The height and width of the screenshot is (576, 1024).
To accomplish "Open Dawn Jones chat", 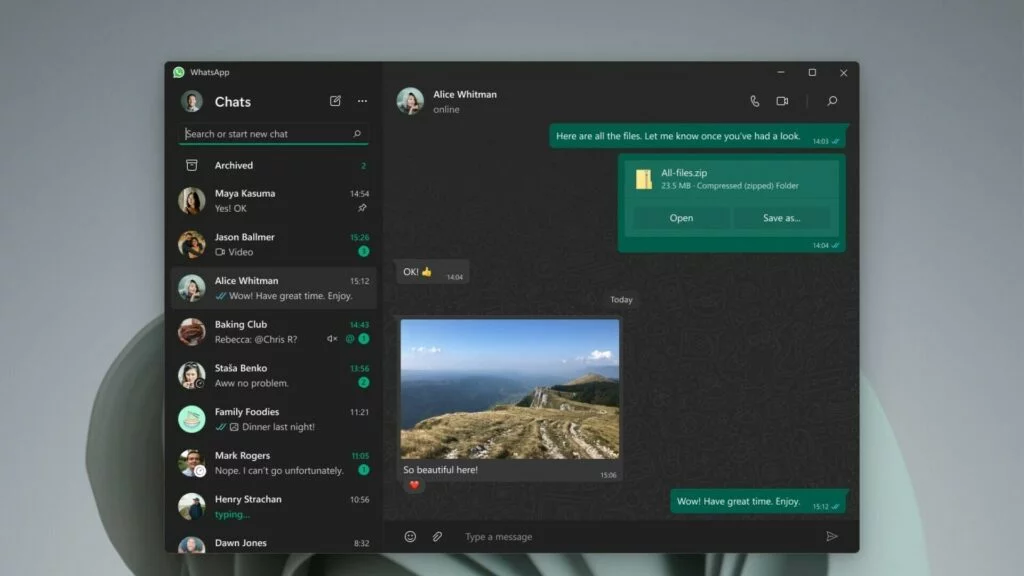I will point(274,542).
